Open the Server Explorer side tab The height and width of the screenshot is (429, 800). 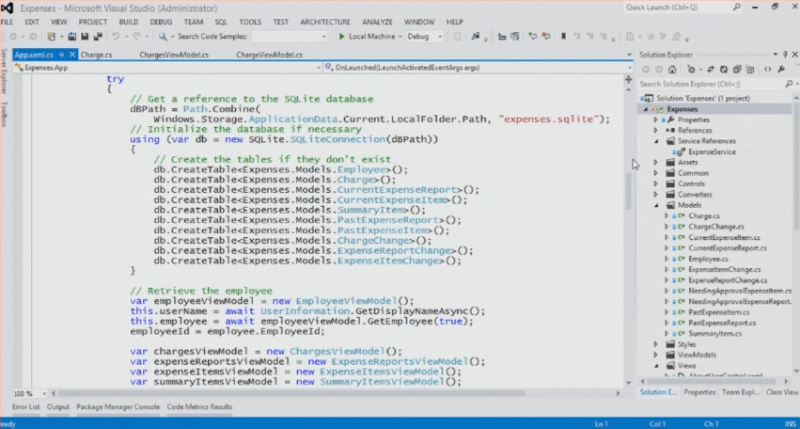click(4, 70)
